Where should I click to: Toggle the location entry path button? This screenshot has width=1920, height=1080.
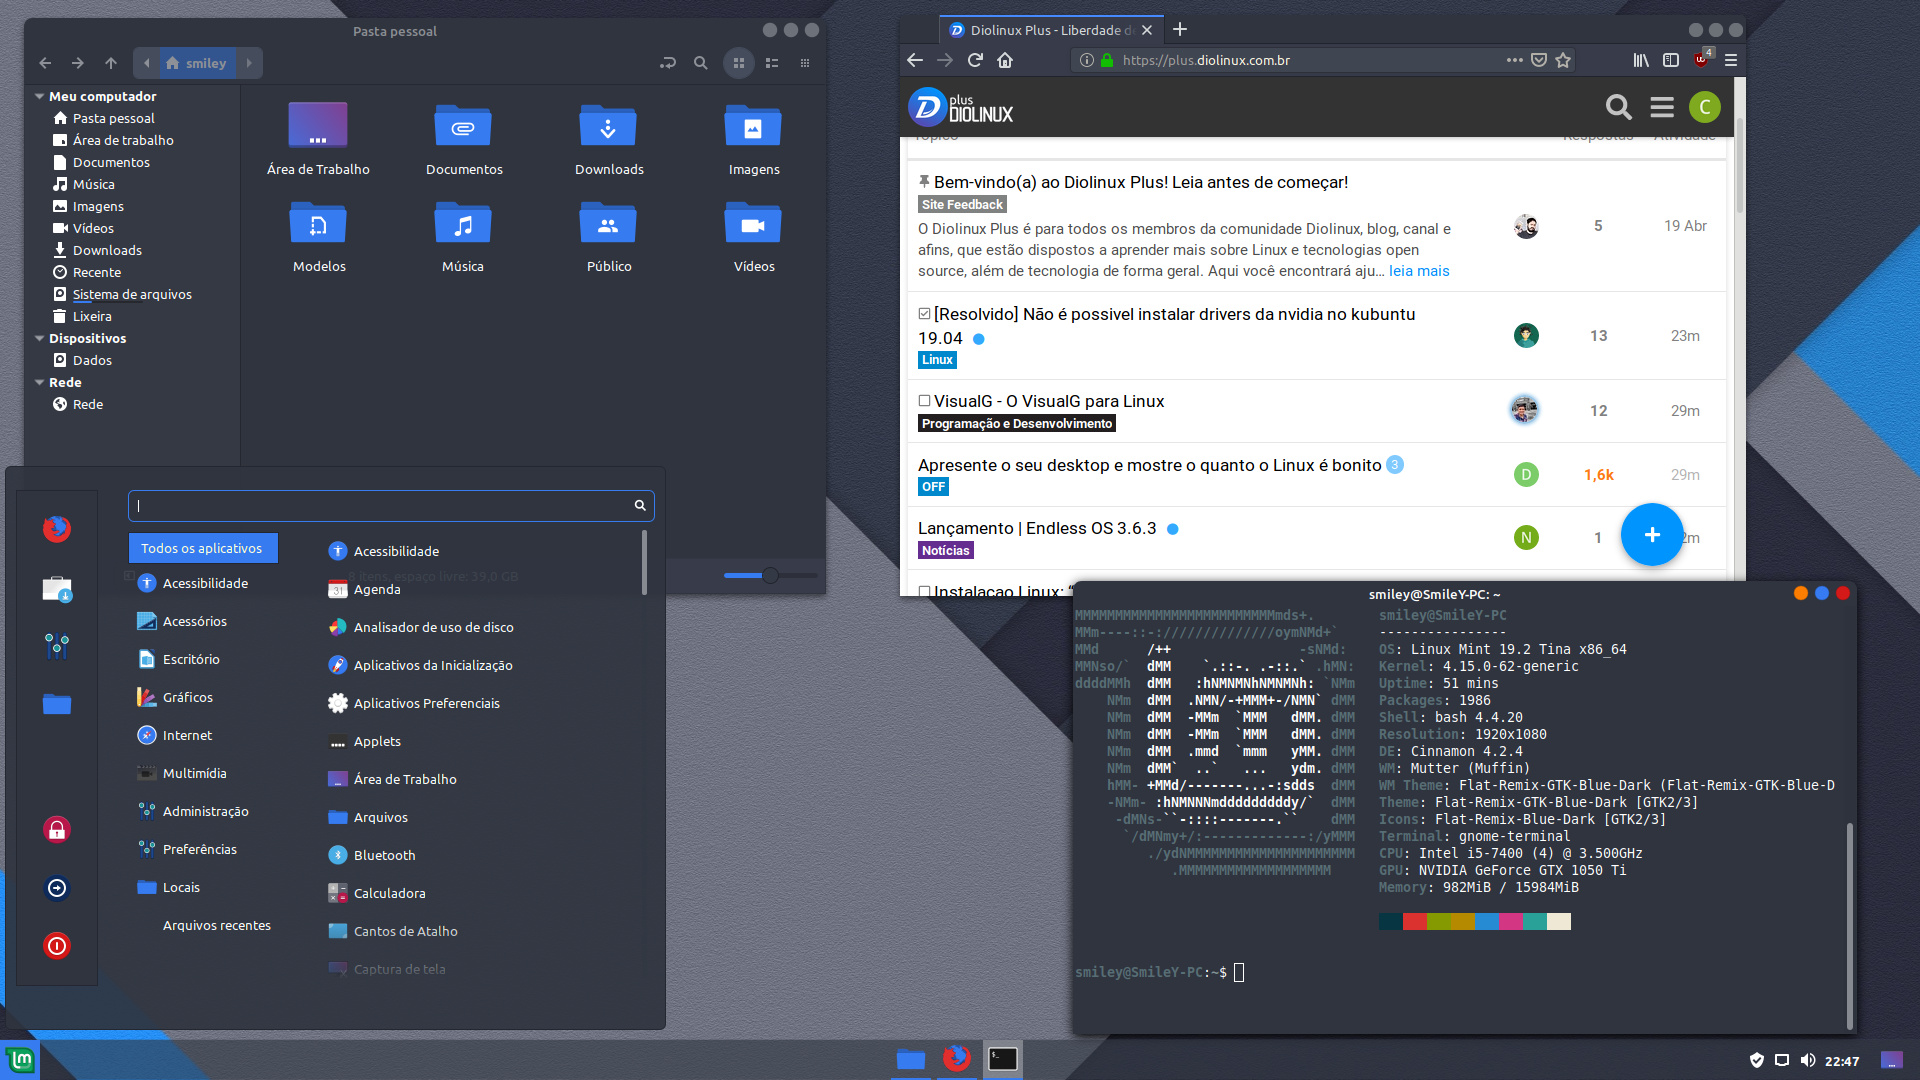click(x=668, y=63)
